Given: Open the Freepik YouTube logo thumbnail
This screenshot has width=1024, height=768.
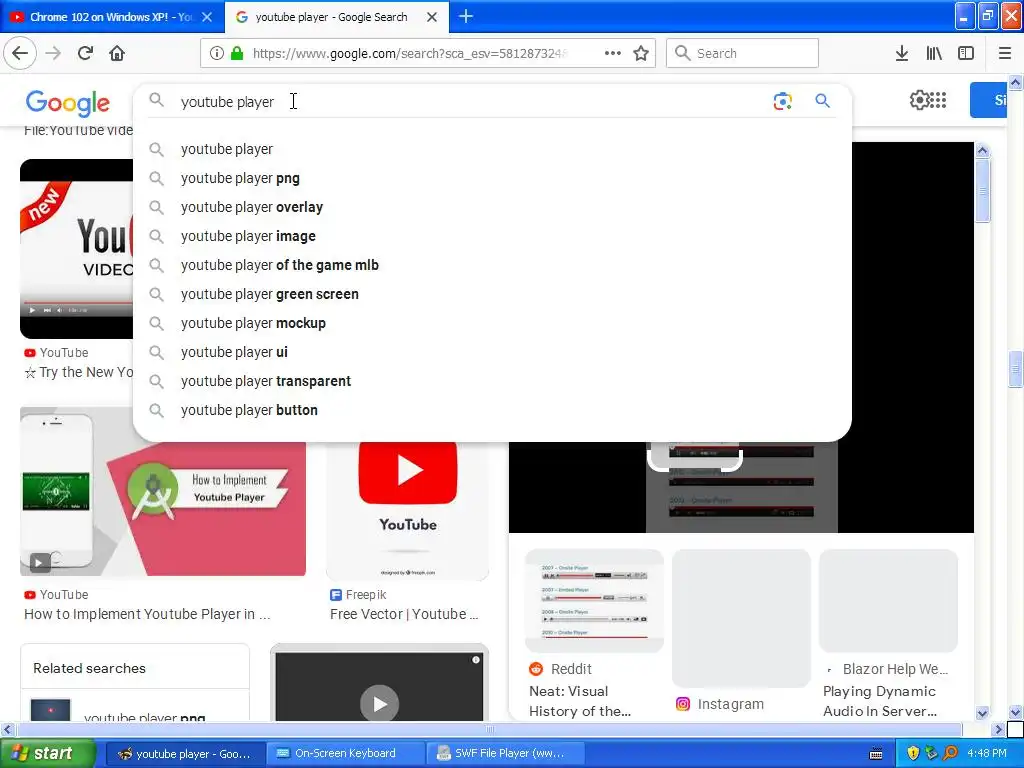Looking at the screenshot, I should click(x=408, y=510).
